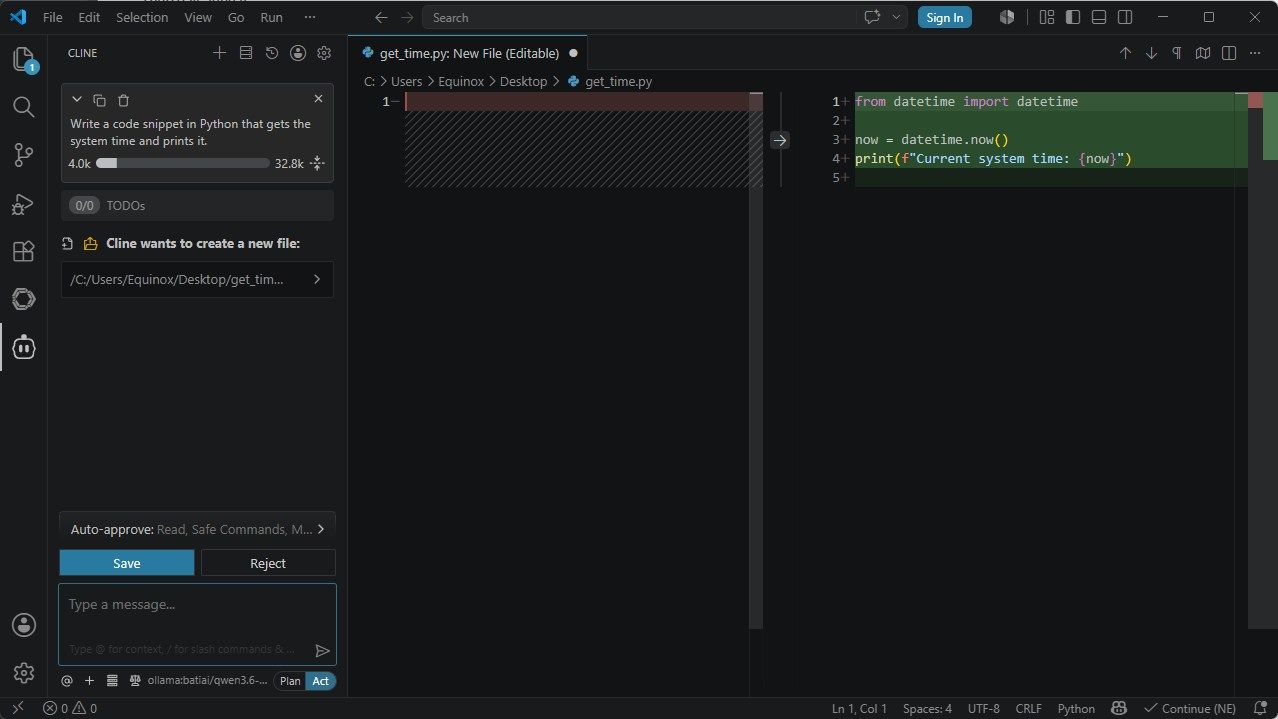
Task: Open the chat dropdown arrow in title bar
Action: (x=896, y=17)
